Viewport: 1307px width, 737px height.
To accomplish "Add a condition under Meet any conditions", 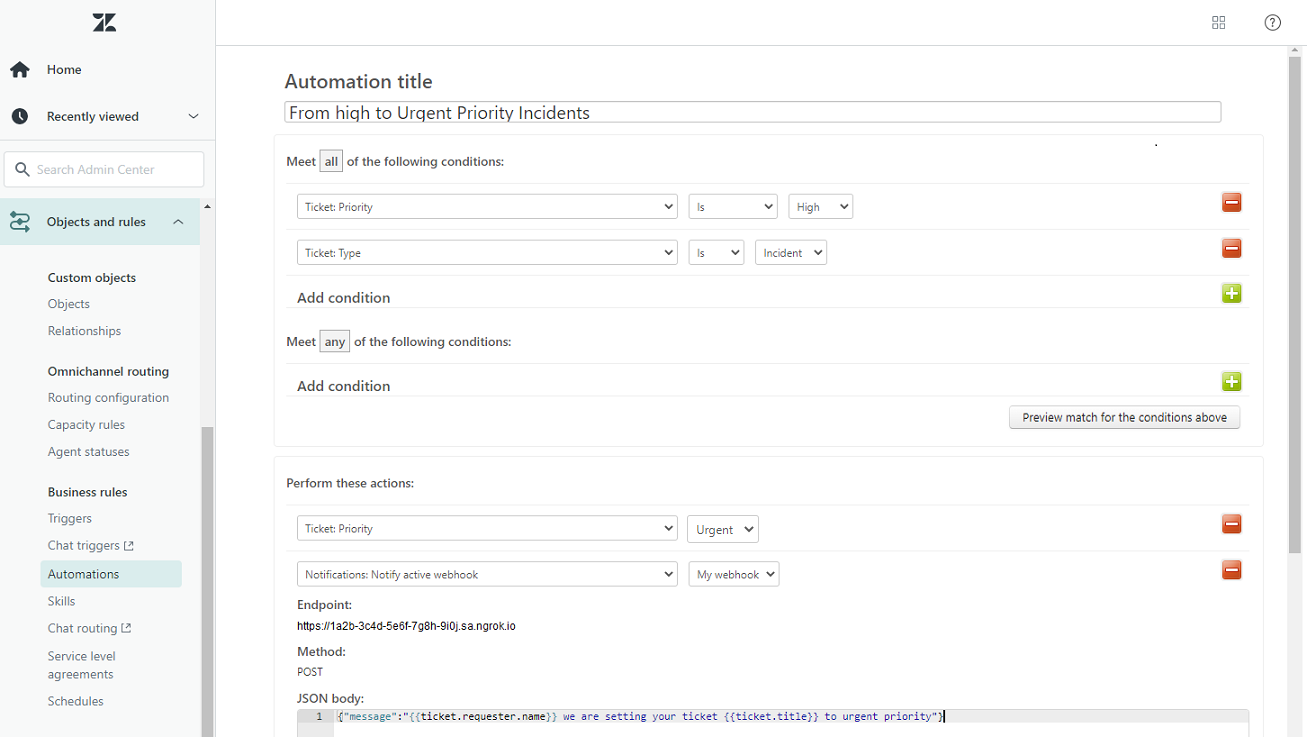I will tap(1231, 381).
